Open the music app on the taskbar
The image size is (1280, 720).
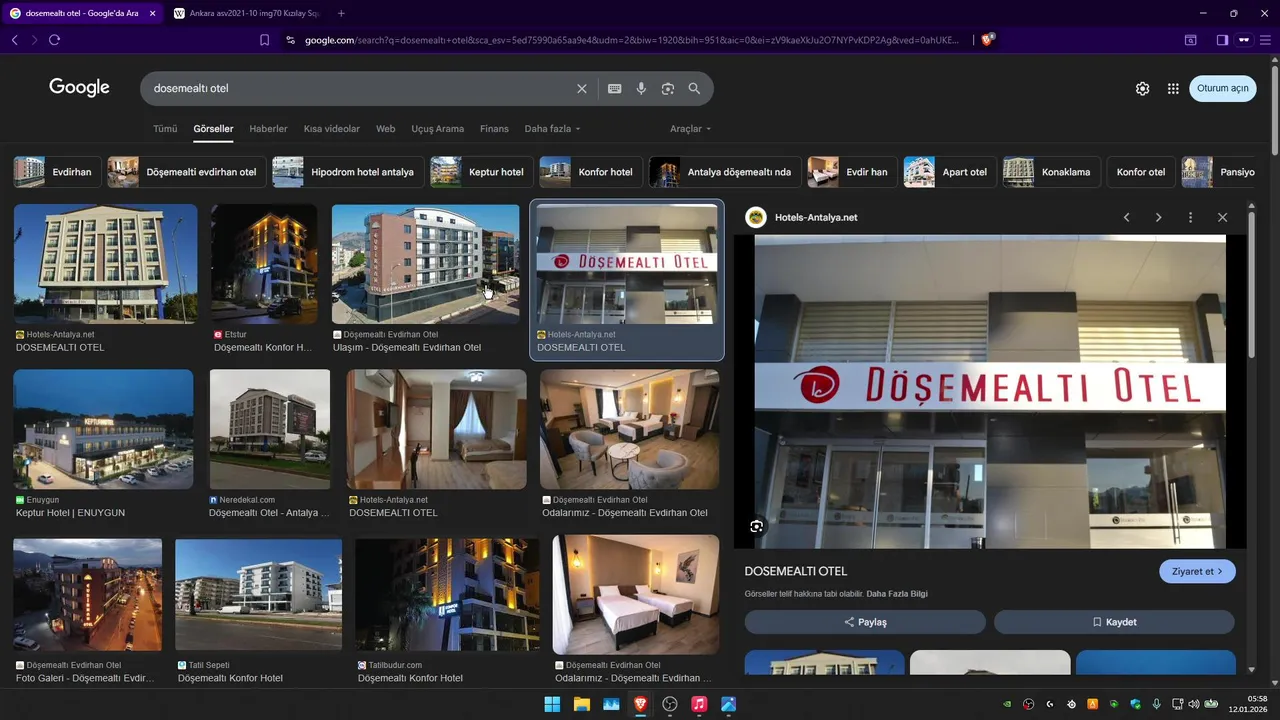tap(699, 704)
